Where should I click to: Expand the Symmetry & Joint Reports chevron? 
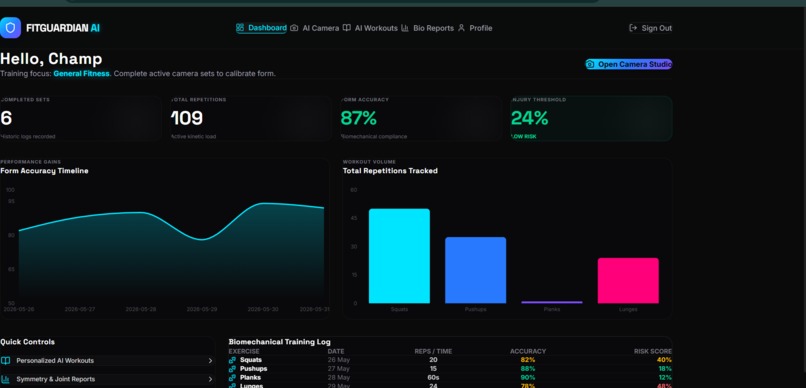pyautogui.click(x=210, y=379)
